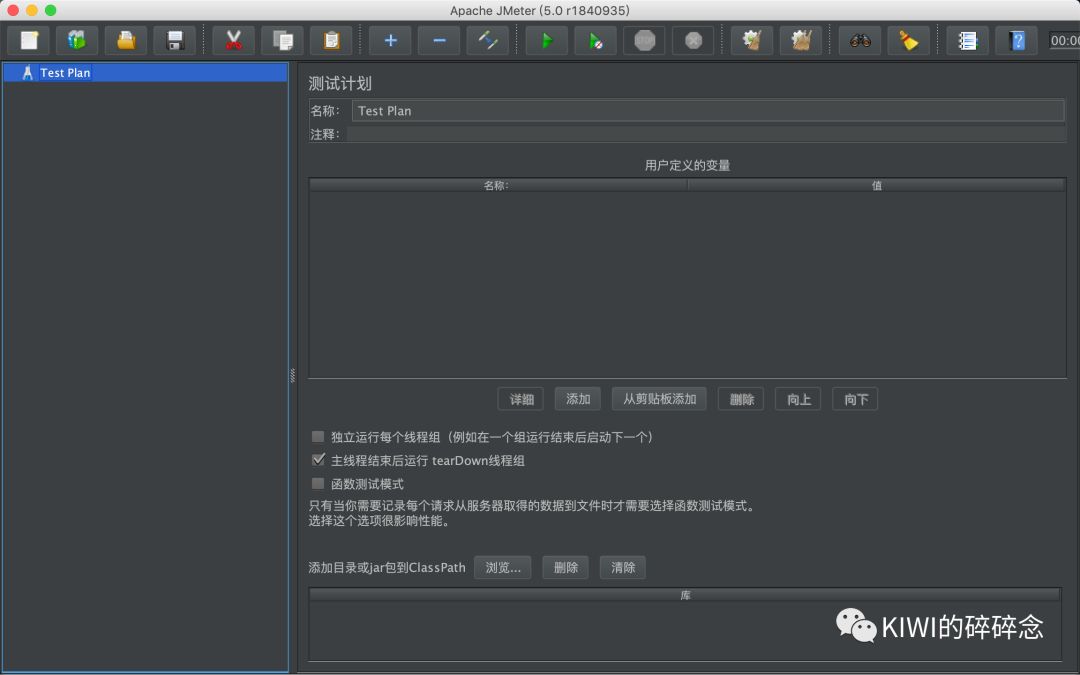The width and height of the screenshot is (1080, 675).
Task: Clear results with gear broom icon
Action: 752,41
